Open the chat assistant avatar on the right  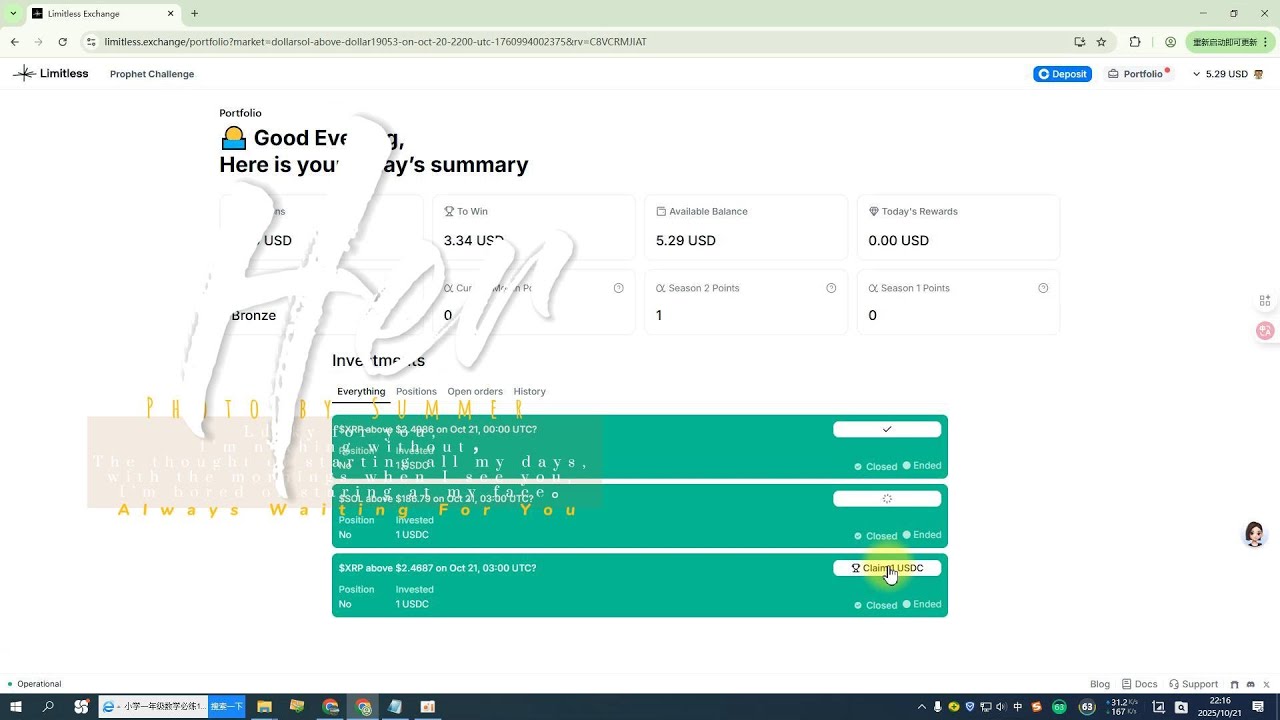(x=1254, y=534)
